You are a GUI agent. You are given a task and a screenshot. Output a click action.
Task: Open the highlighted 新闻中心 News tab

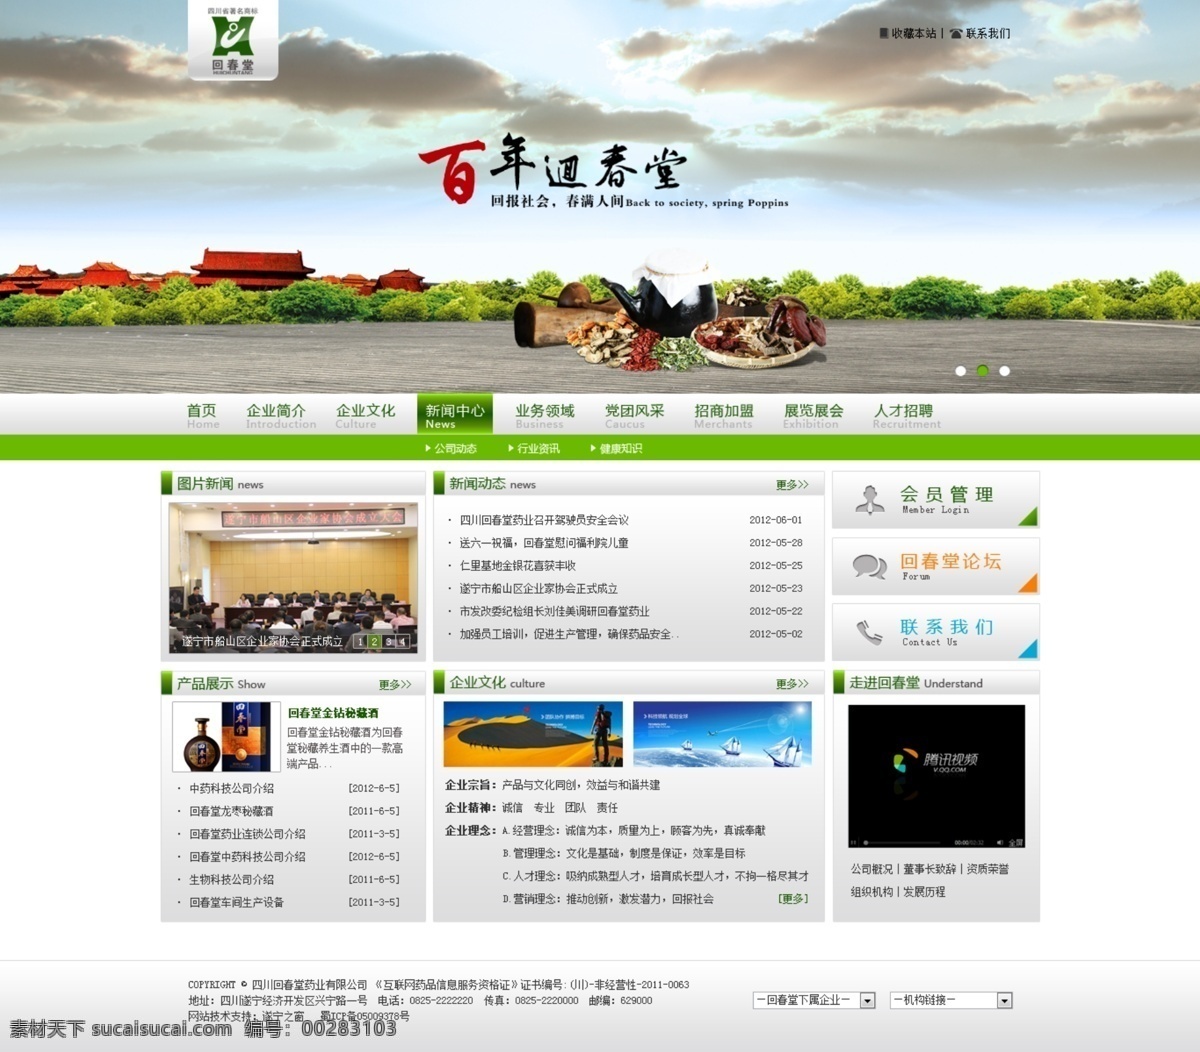coord(455,414)
